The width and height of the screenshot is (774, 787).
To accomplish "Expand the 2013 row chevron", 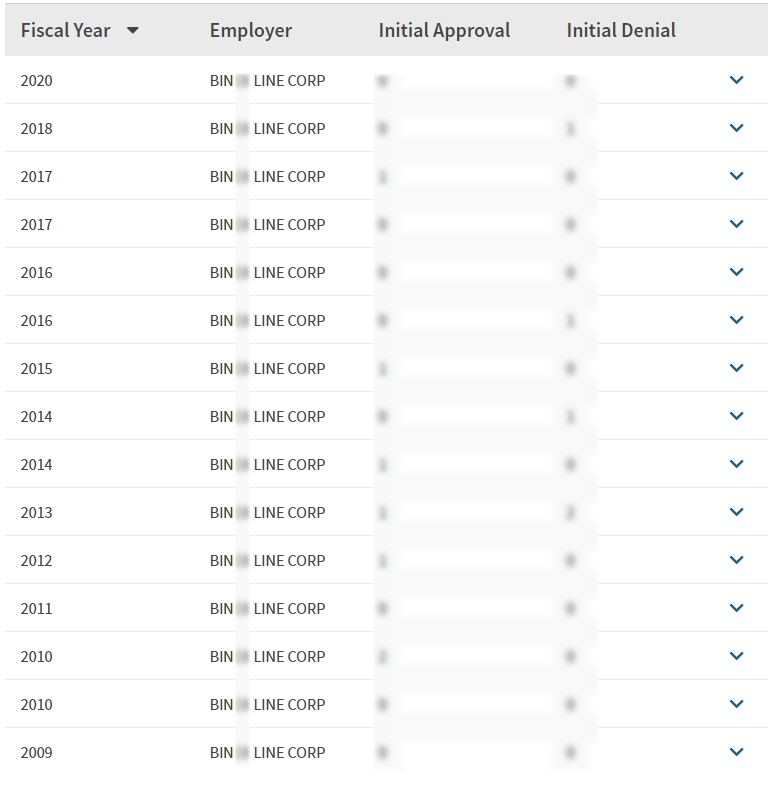I will pos(737,512).
